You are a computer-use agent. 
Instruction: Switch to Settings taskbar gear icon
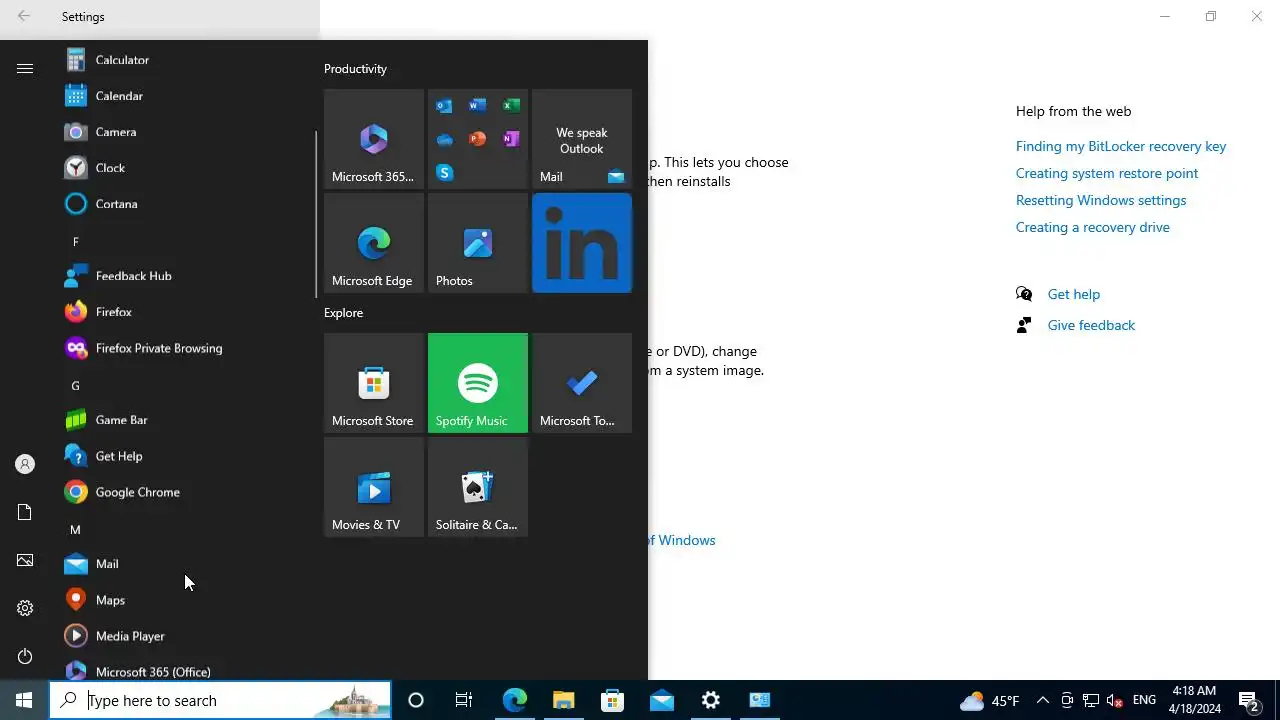pyautogui.click(x=710, y=700)
